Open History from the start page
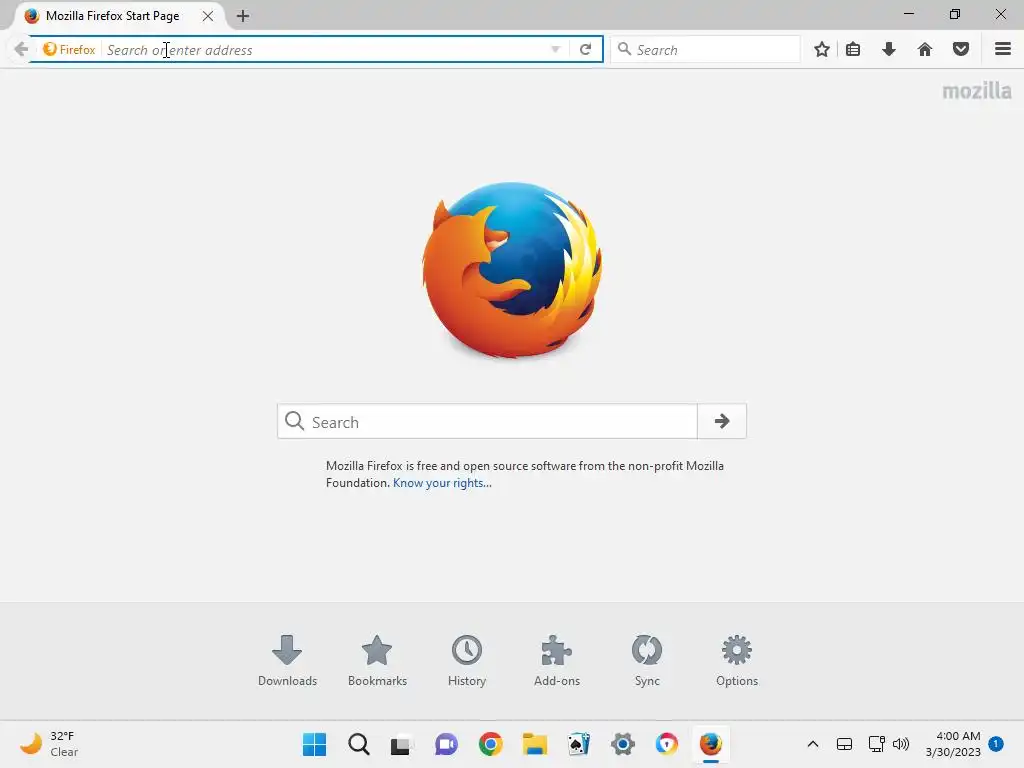Viewport: 1024px width, 768px height. 467,660
